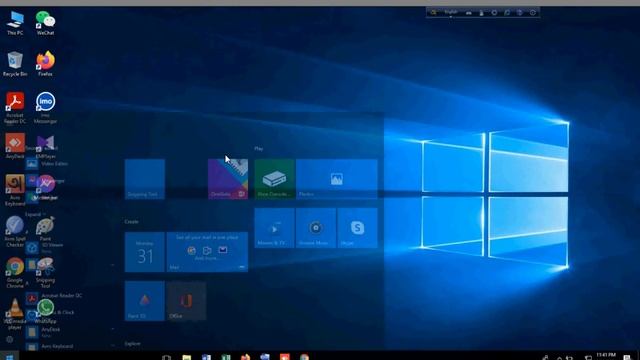Click the Windows Start button
The height and width of the screenshot is (360, 640).
pyautogui.click(x=9, y=356)
